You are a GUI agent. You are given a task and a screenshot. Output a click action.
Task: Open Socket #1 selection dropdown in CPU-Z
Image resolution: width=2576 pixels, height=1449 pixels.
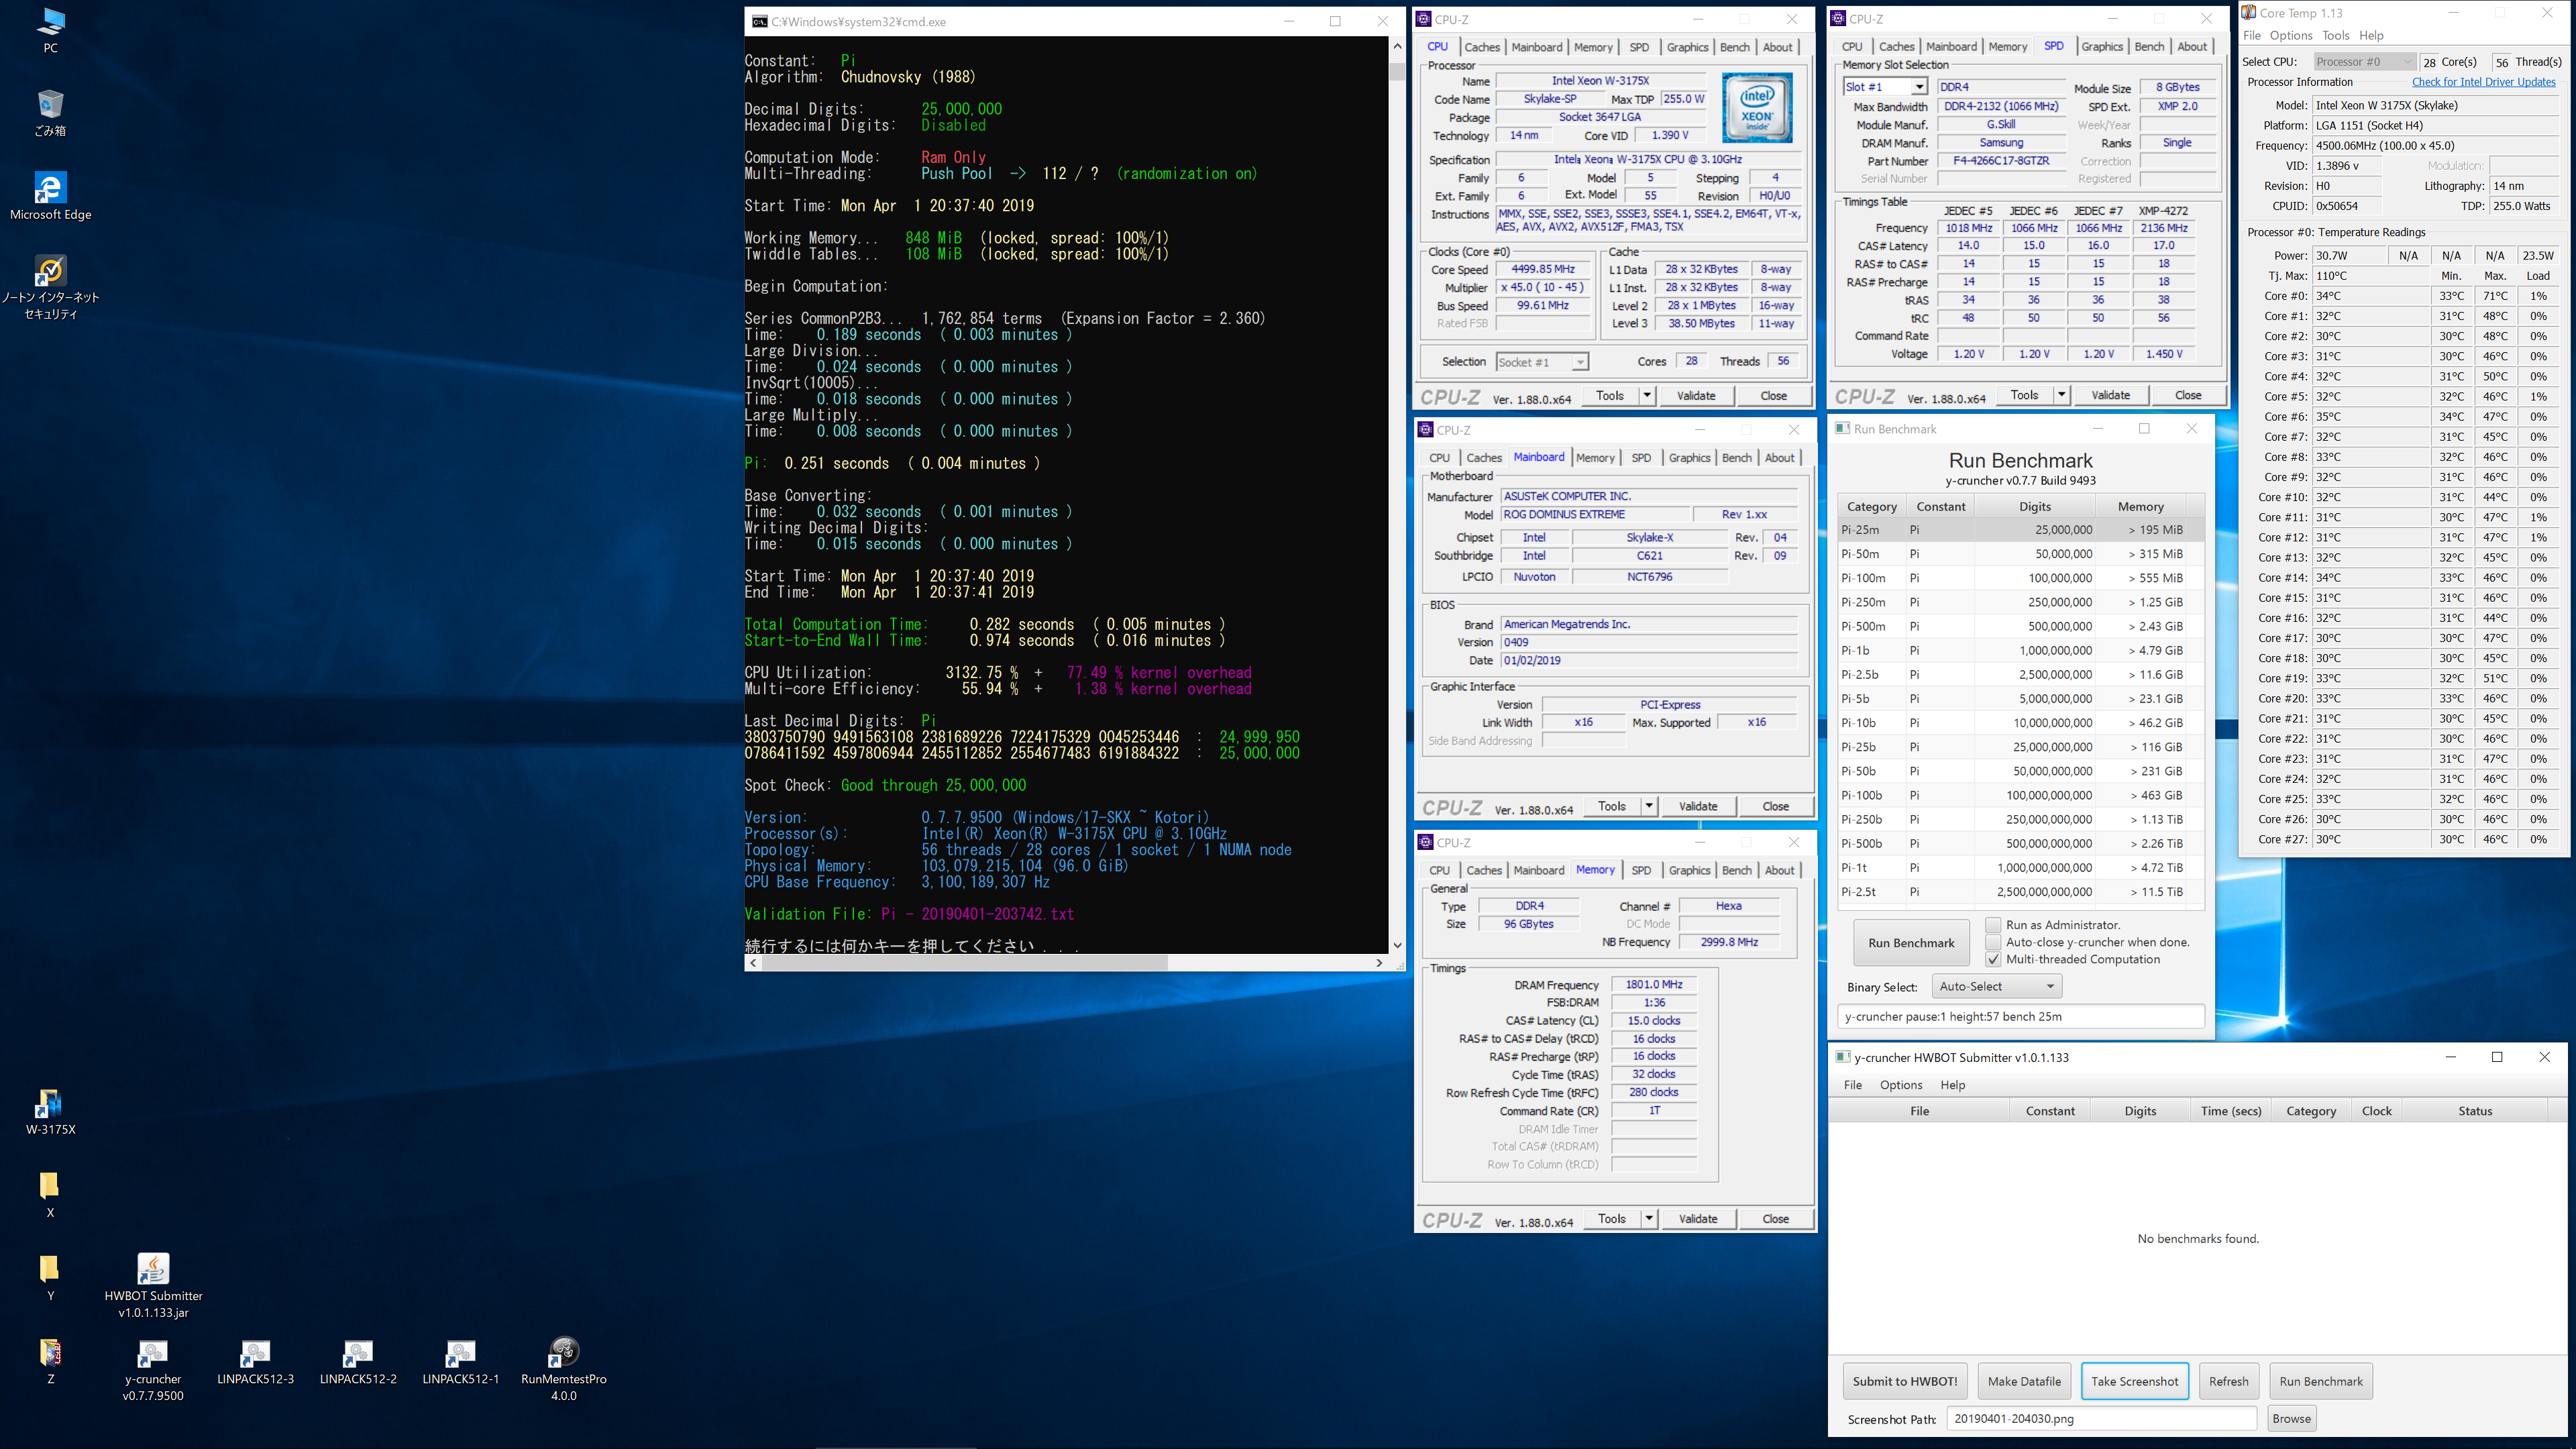point(1542,362)
